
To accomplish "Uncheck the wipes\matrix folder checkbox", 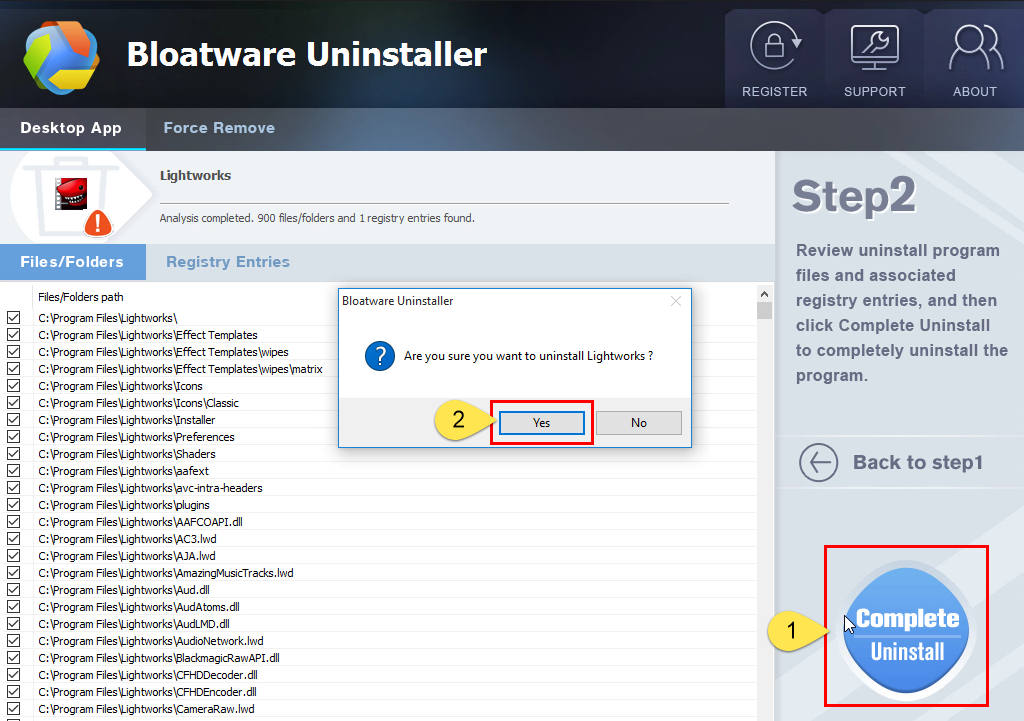I will pos(14,369).
